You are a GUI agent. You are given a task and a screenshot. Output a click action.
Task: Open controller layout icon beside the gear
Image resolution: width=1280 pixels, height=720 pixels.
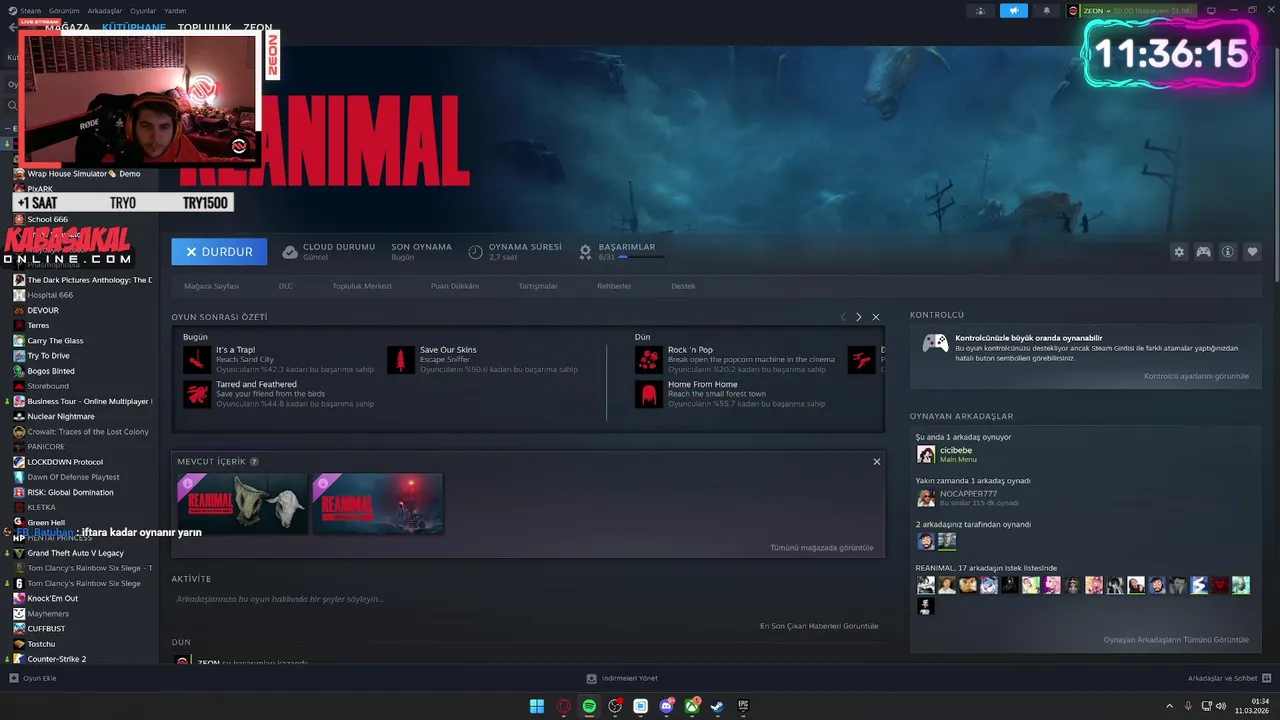[1203, 252]
